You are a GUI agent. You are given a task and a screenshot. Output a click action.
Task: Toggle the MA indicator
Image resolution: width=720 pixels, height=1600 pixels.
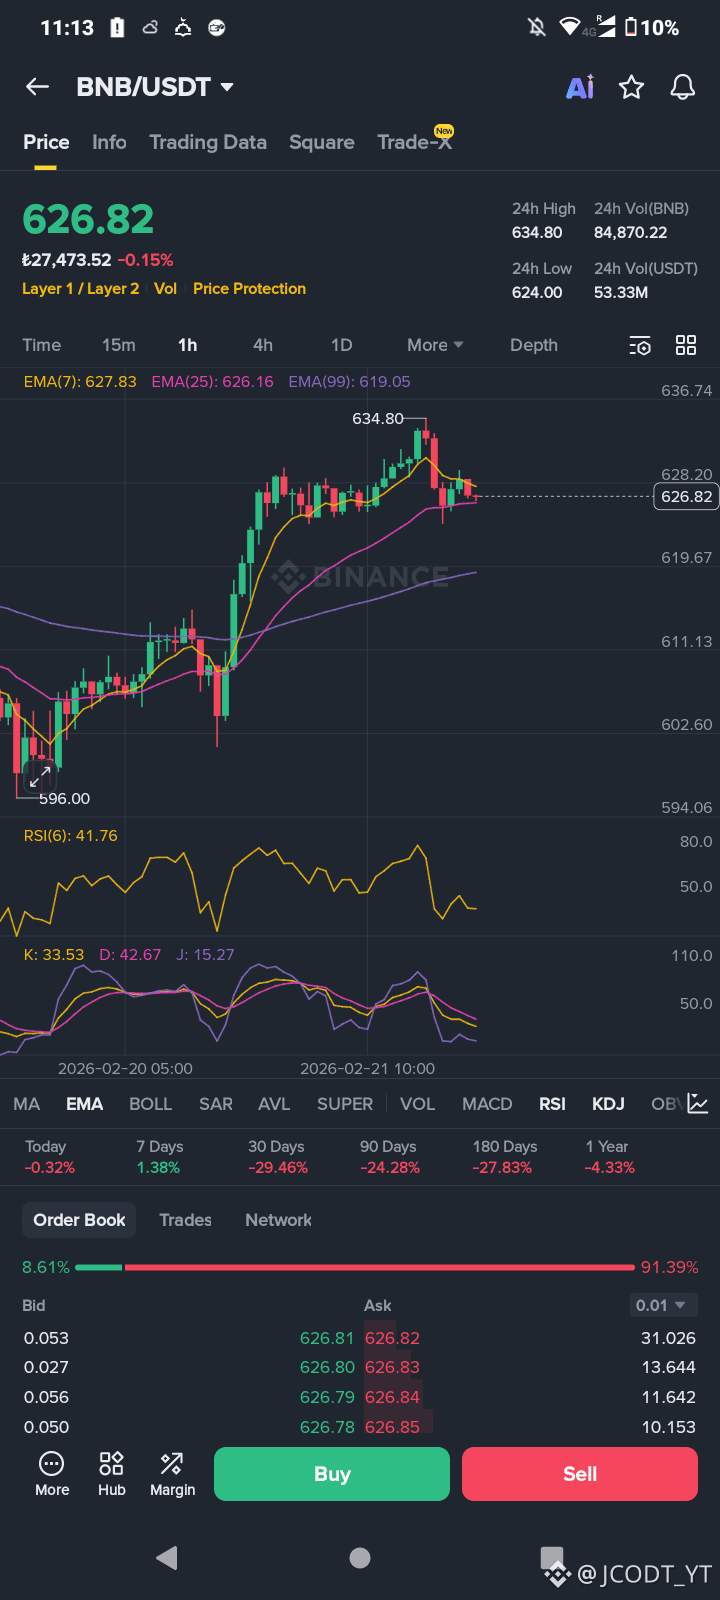click(x=27, y=1104)
